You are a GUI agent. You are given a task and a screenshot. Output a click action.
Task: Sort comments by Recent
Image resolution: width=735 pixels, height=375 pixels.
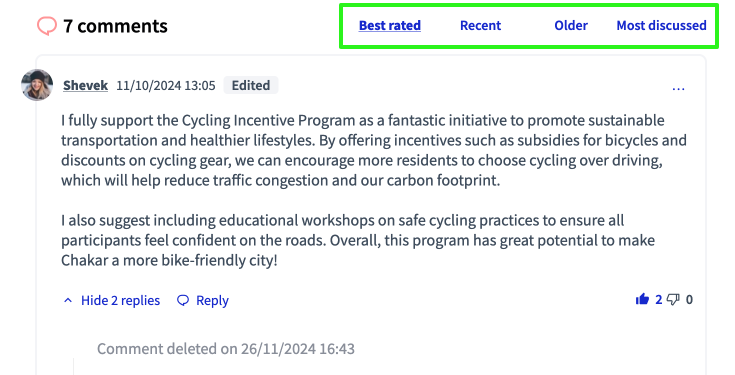480,25
